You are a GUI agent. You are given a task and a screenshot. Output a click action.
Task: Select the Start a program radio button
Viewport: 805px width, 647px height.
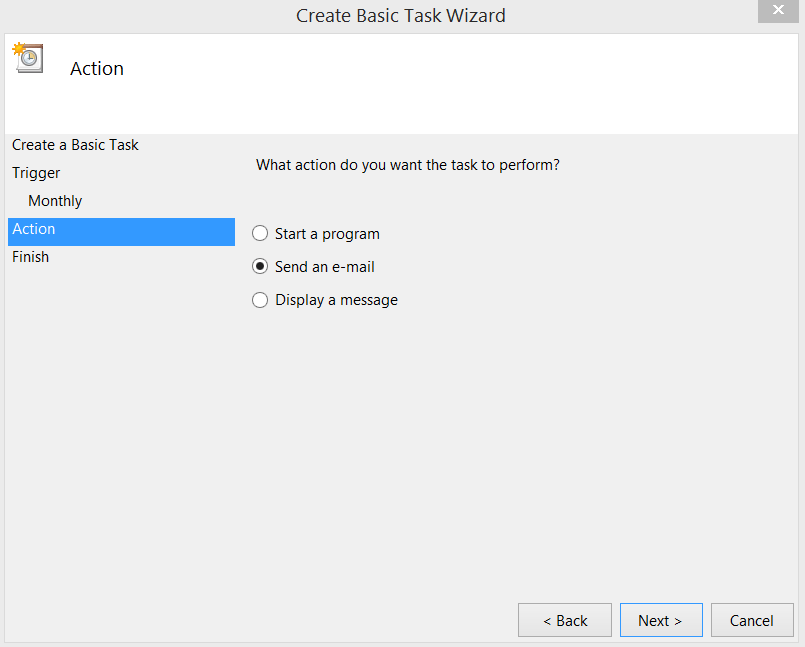260,234
